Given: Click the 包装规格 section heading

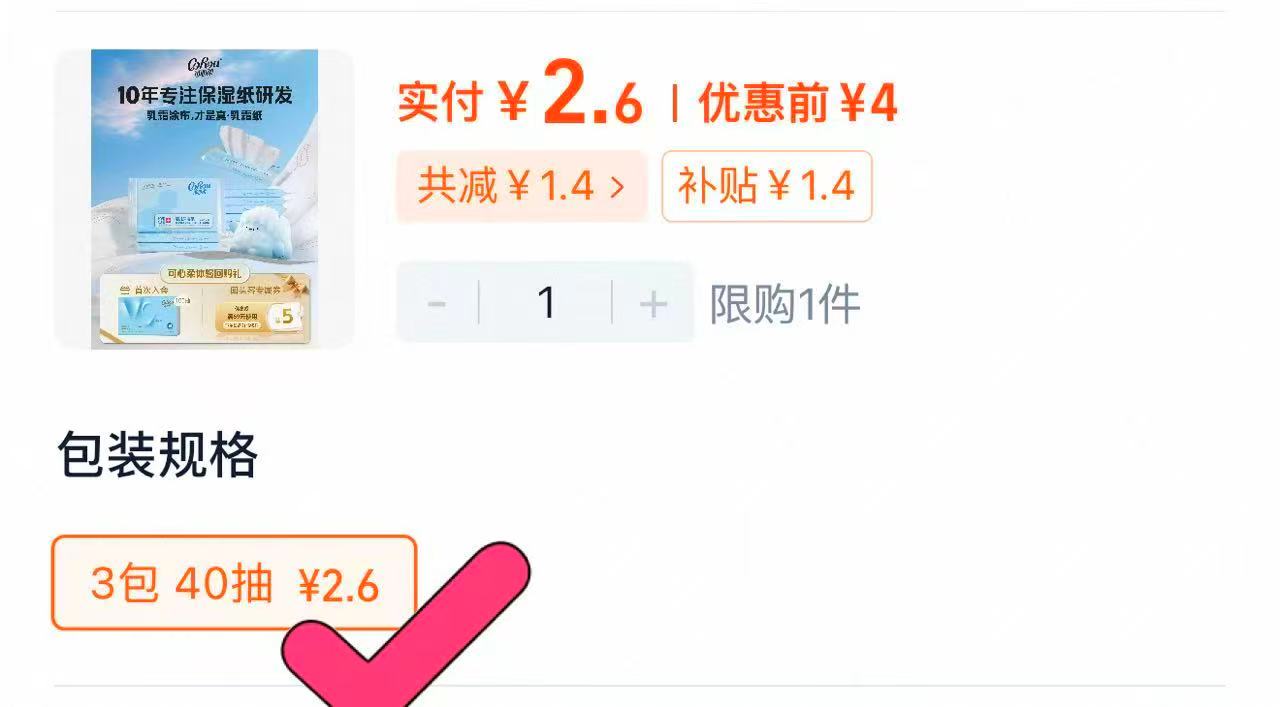Looking at the screenshot, I should [158, 456].
